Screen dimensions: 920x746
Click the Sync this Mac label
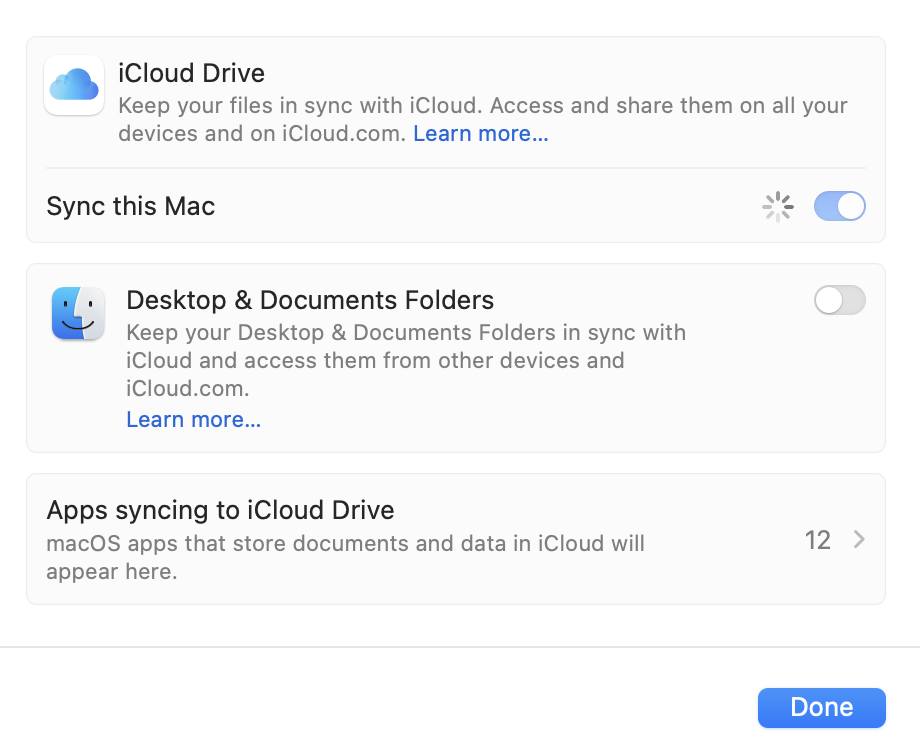130,207
